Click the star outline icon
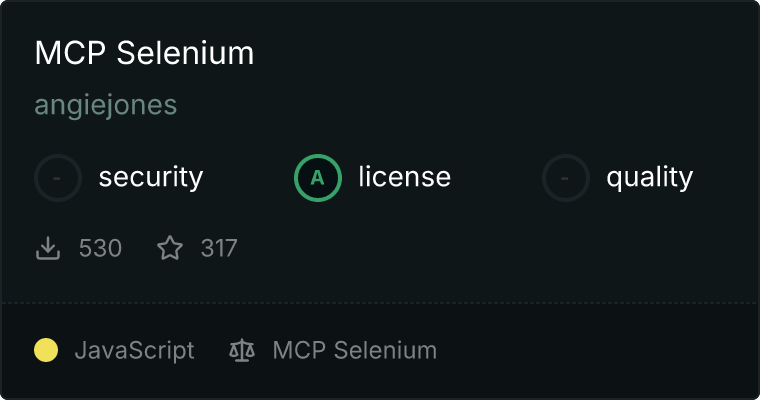This screenshot has height=400, width=760. coord(170,248)
